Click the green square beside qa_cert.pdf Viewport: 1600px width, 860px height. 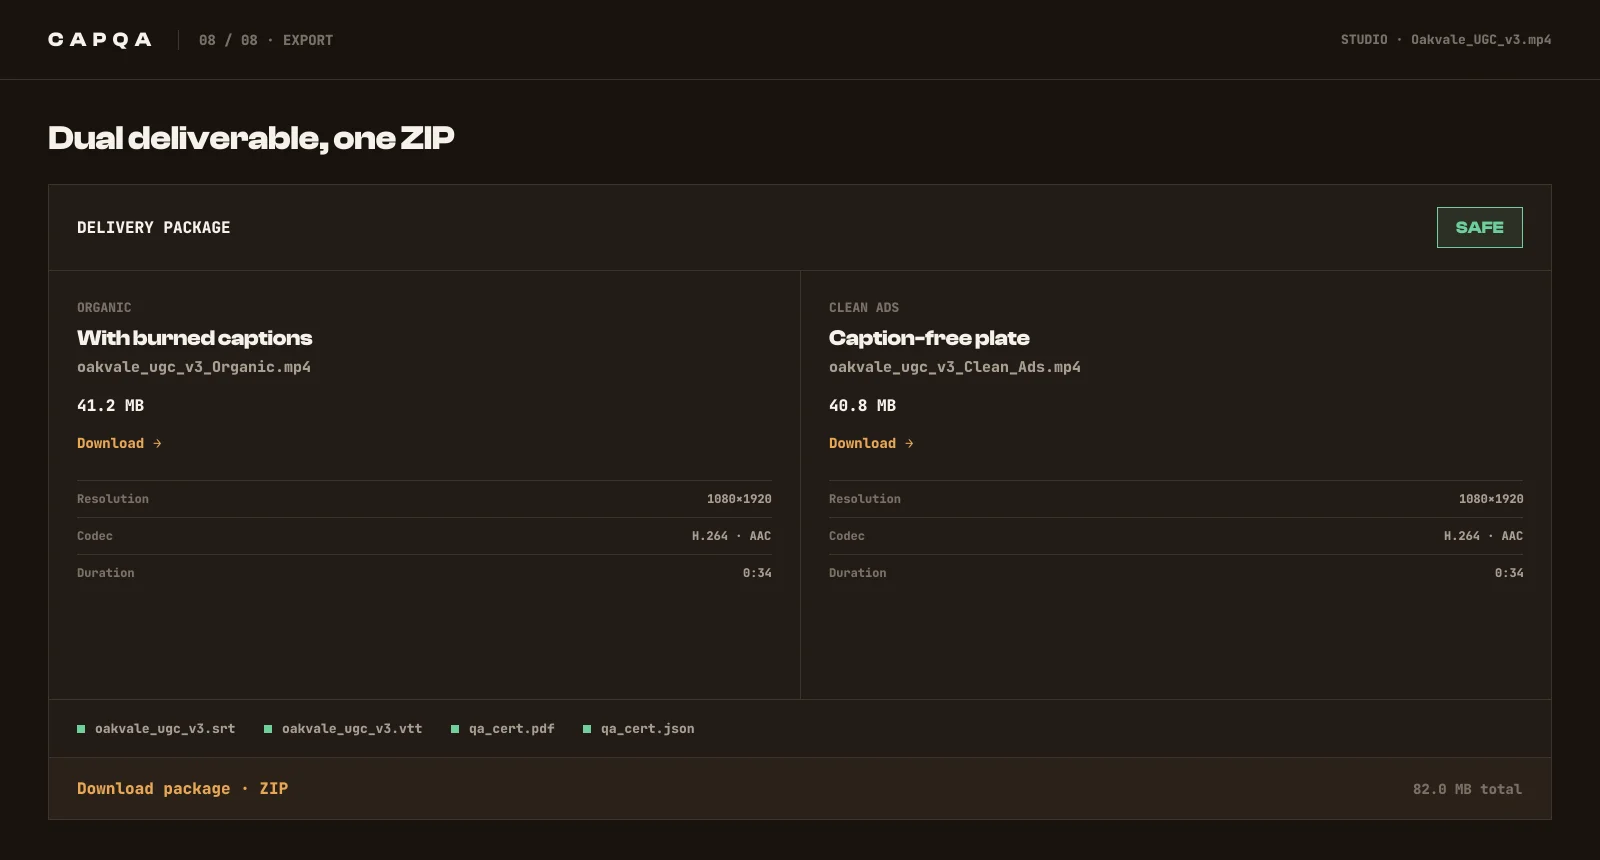pos(455,729)
